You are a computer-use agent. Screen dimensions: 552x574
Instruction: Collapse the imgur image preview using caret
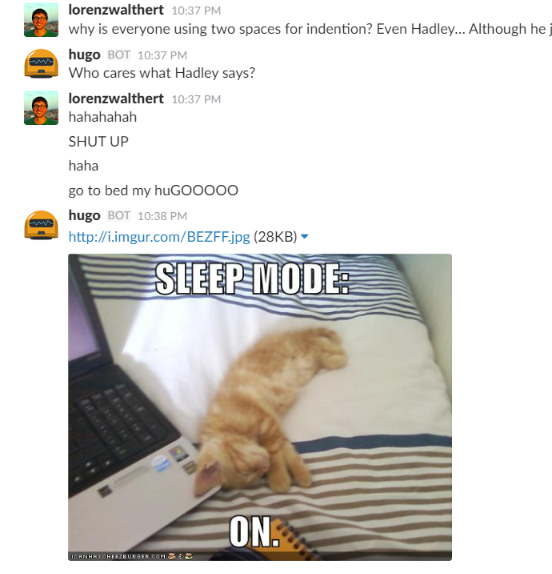[x=304, y=237]
